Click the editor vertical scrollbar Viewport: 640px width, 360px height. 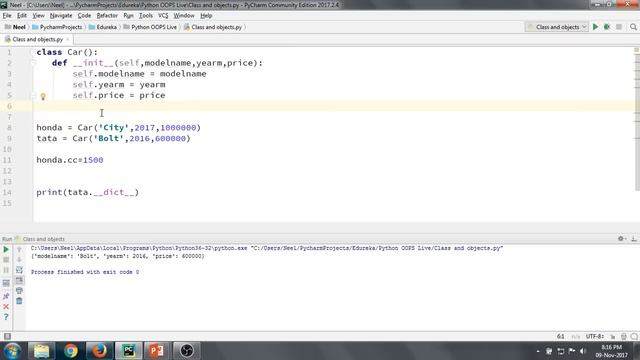tap(637, 122)
